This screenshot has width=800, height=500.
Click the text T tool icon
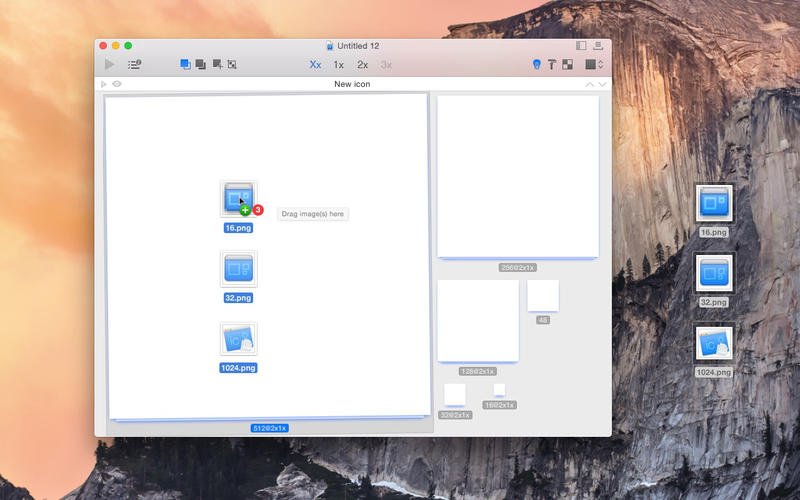coord(552,65)
